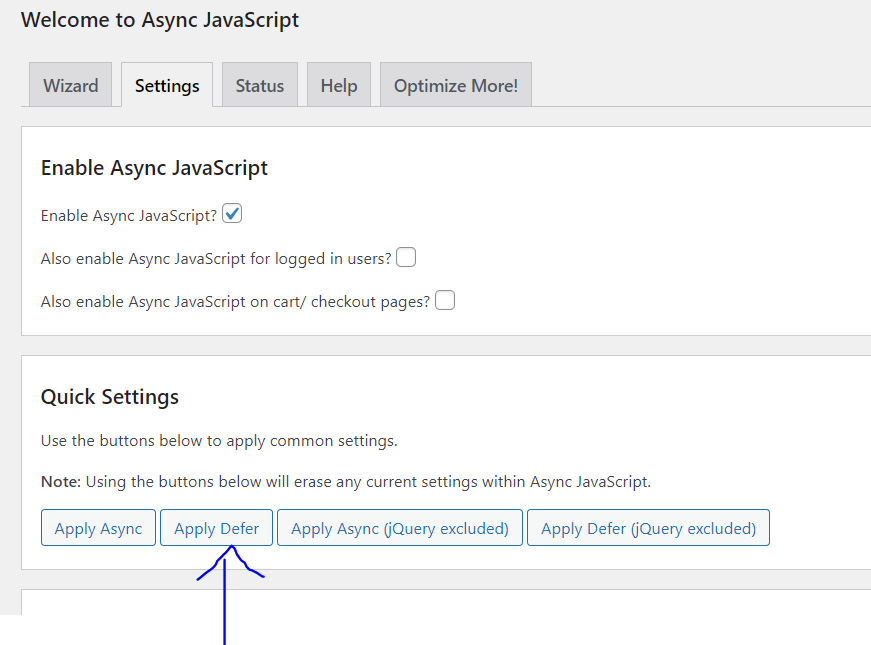The height and width of the screenshot is (645, 871).
Task: Select 'Also enable Async JavaScript on cart/ checkout pages?' label
Action: [x=236, y=302]
